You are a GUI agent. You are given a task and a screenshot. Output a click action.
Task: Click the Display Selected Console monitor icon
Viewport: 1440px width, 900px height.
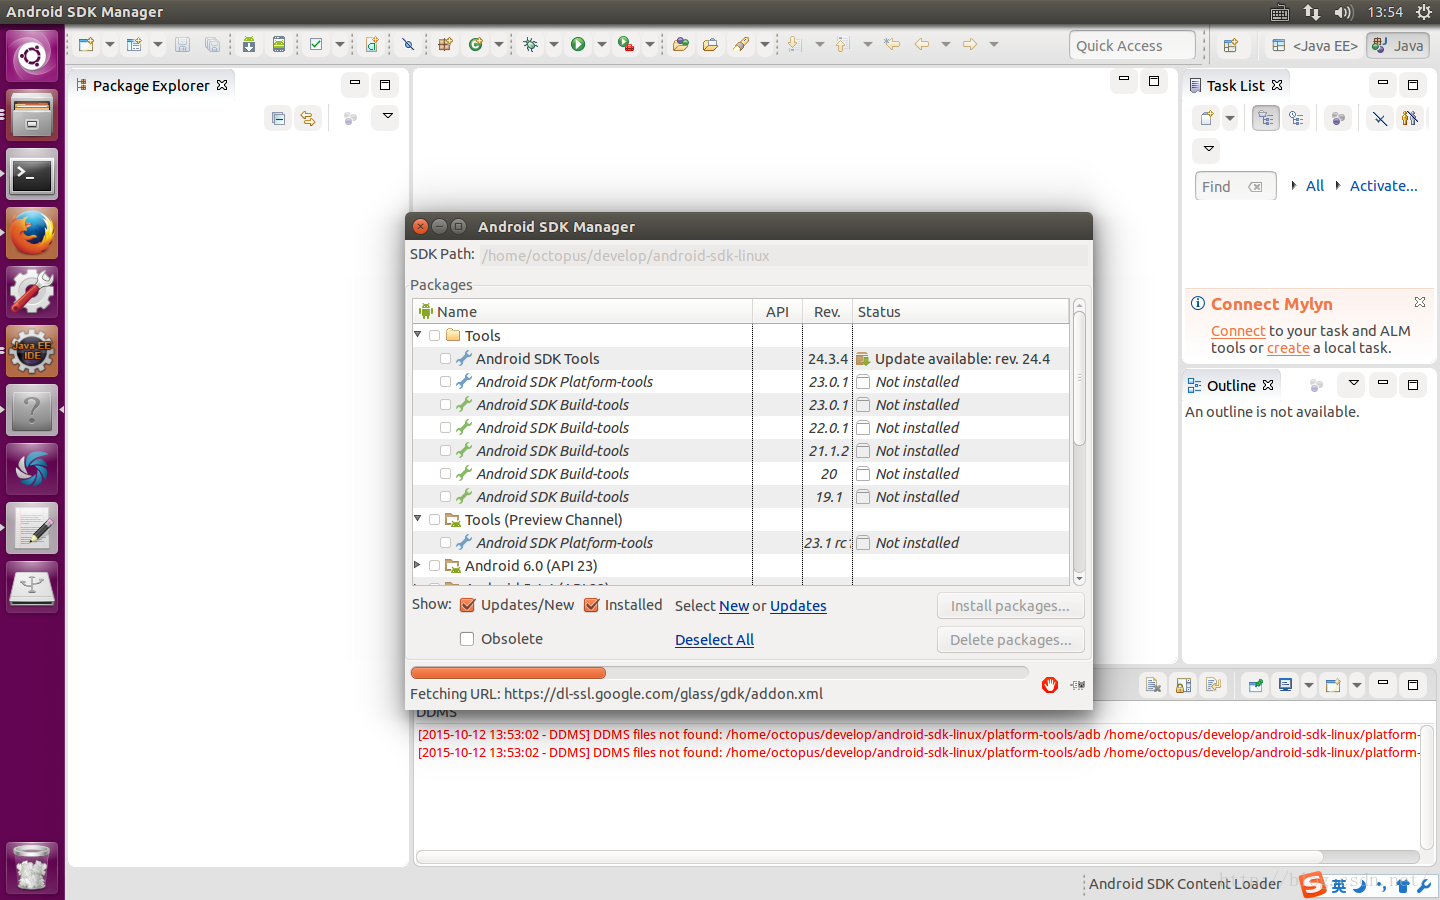point(1286,685)
